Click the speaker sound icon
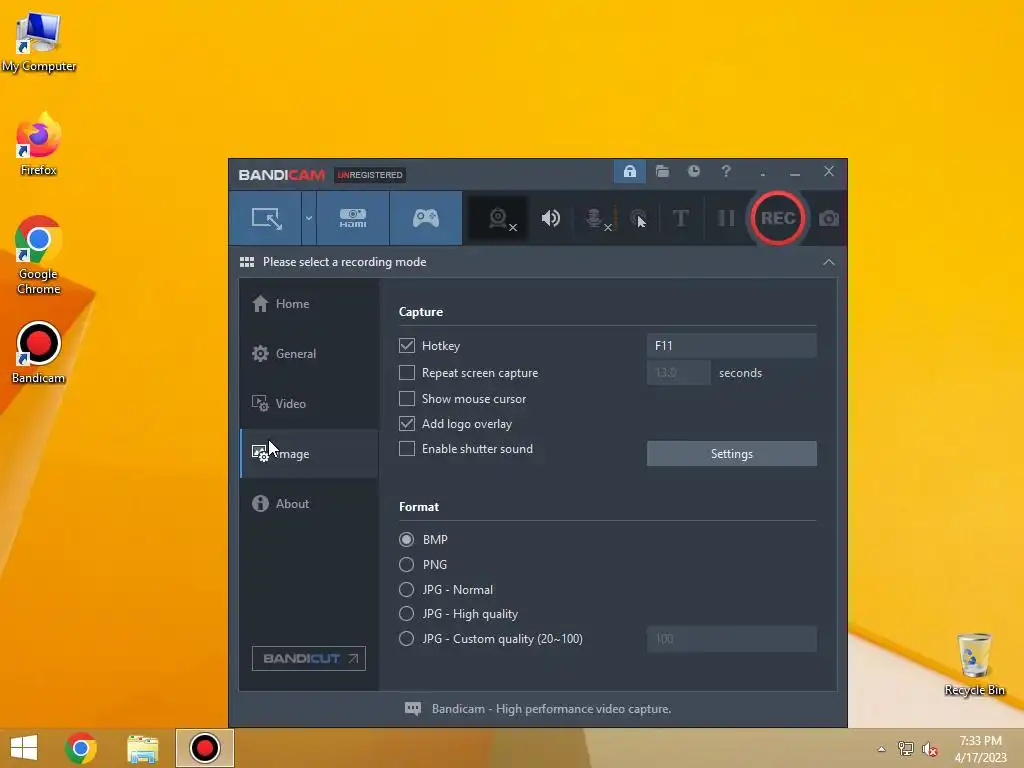 pyautogui.click(x=551, y=218)
